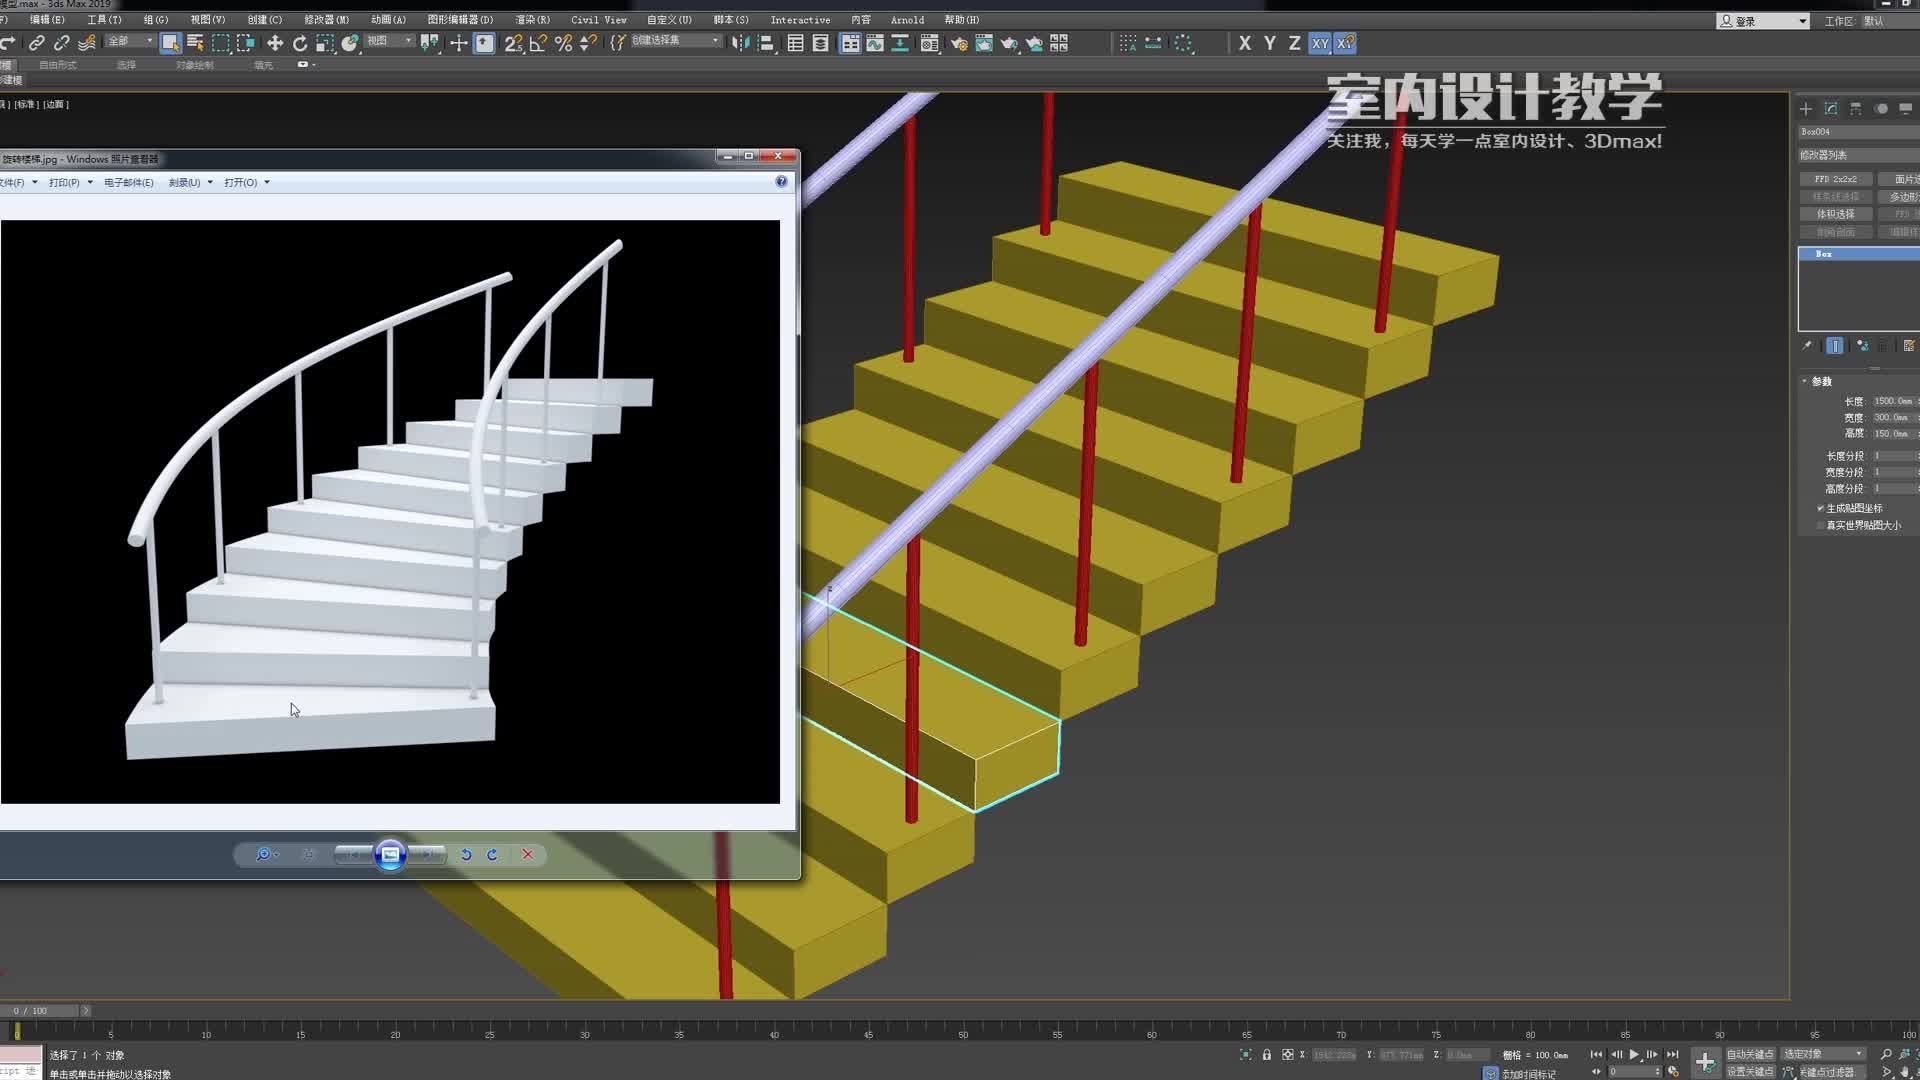Open the Mirror tool

[x=740, y=43]
